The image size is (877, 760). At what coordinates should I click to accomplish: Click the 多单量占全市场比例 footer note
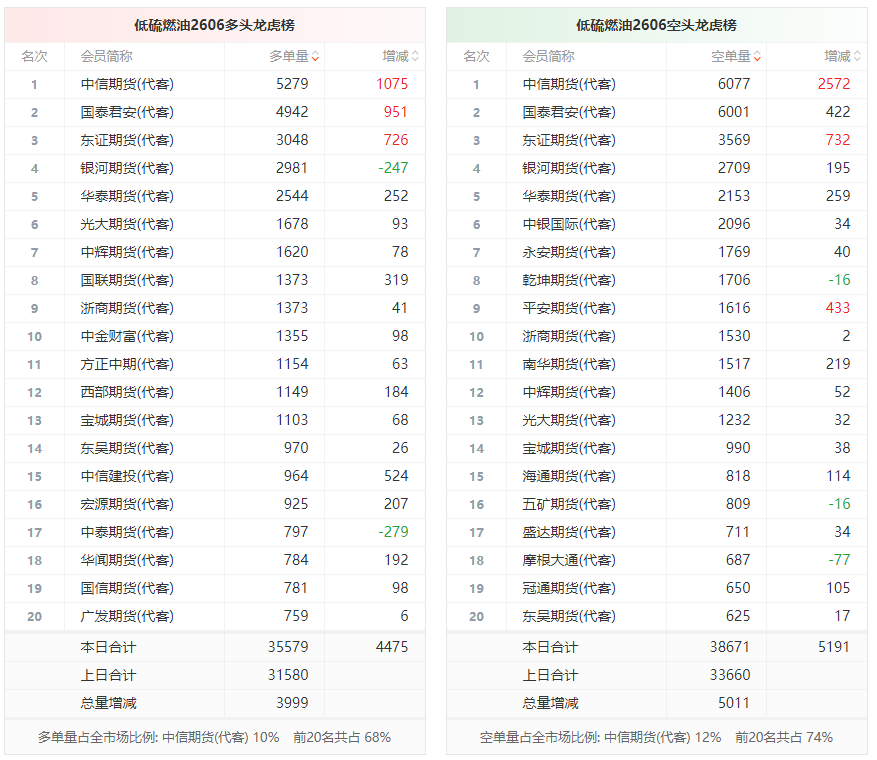pyautogui.click(x=214, y=738)
